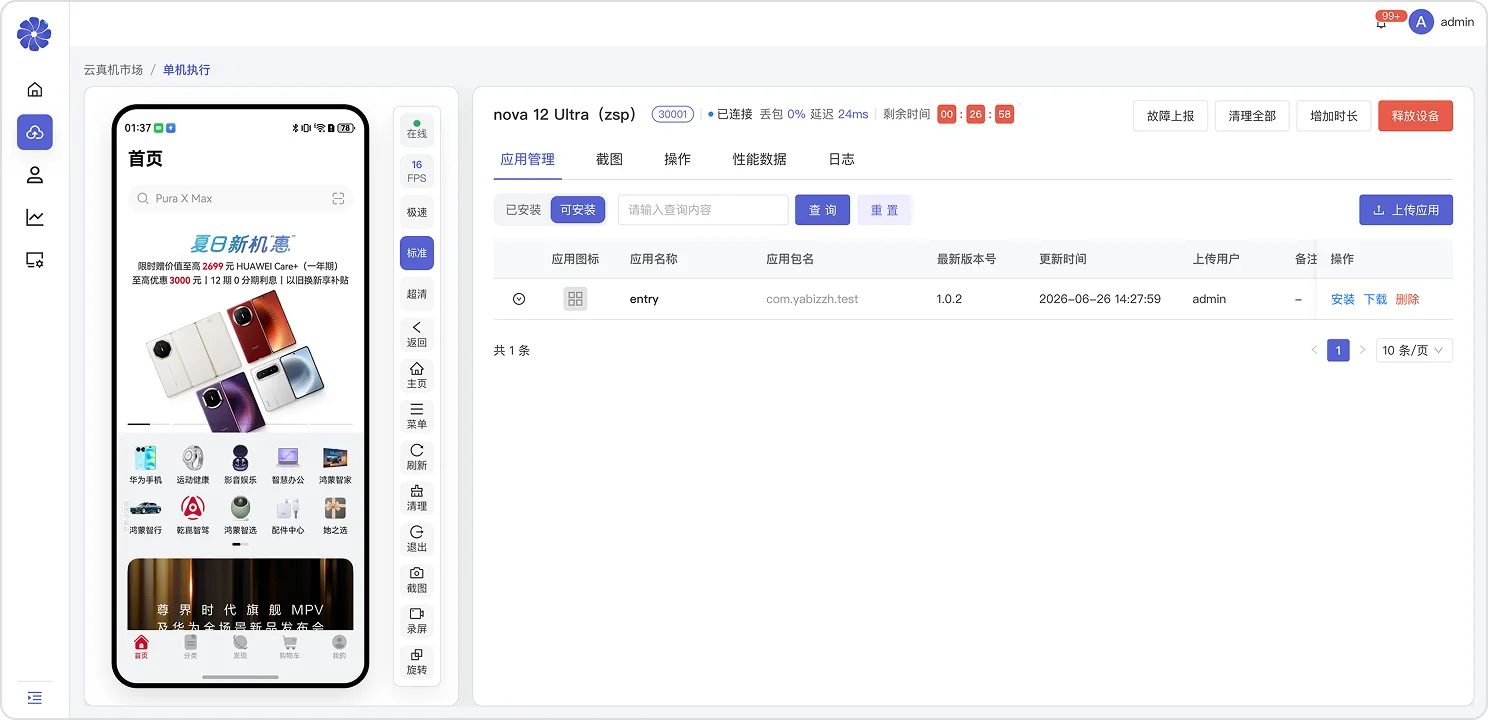Click the flower logo at top left
Image resolution: width=1488 pixels, height=720 pixels.
34,34
